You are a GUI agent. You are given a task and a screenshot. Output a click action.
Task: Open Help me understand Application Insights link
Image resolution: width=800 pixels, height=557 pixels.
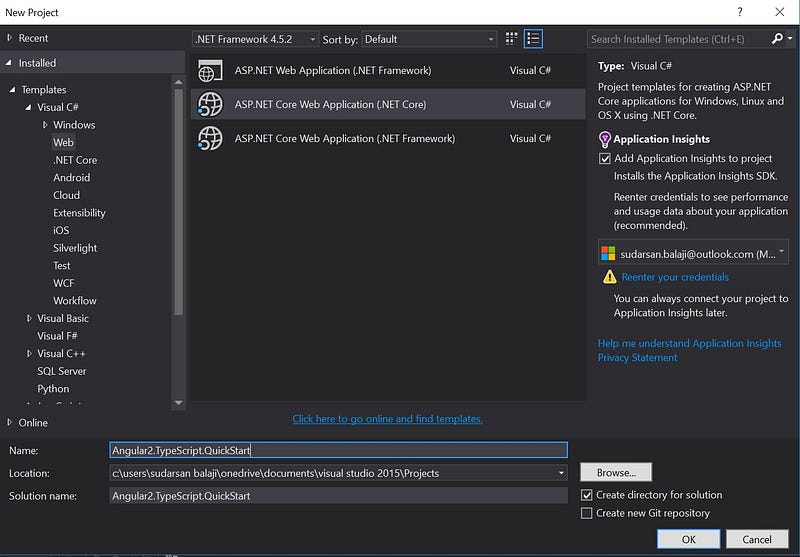[x=689, y=343]
